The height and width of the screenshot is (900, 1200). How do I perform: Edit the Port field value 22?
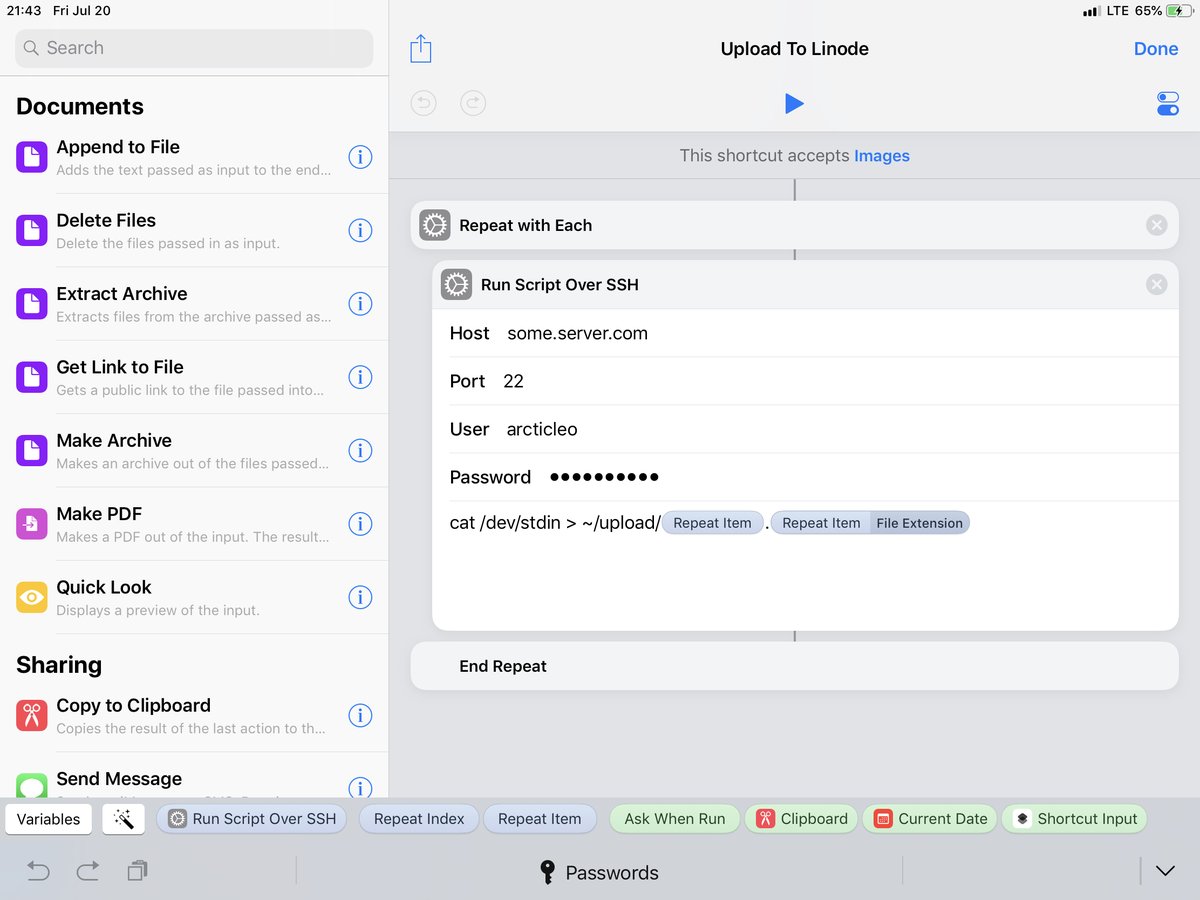click(x=805, y=381)
